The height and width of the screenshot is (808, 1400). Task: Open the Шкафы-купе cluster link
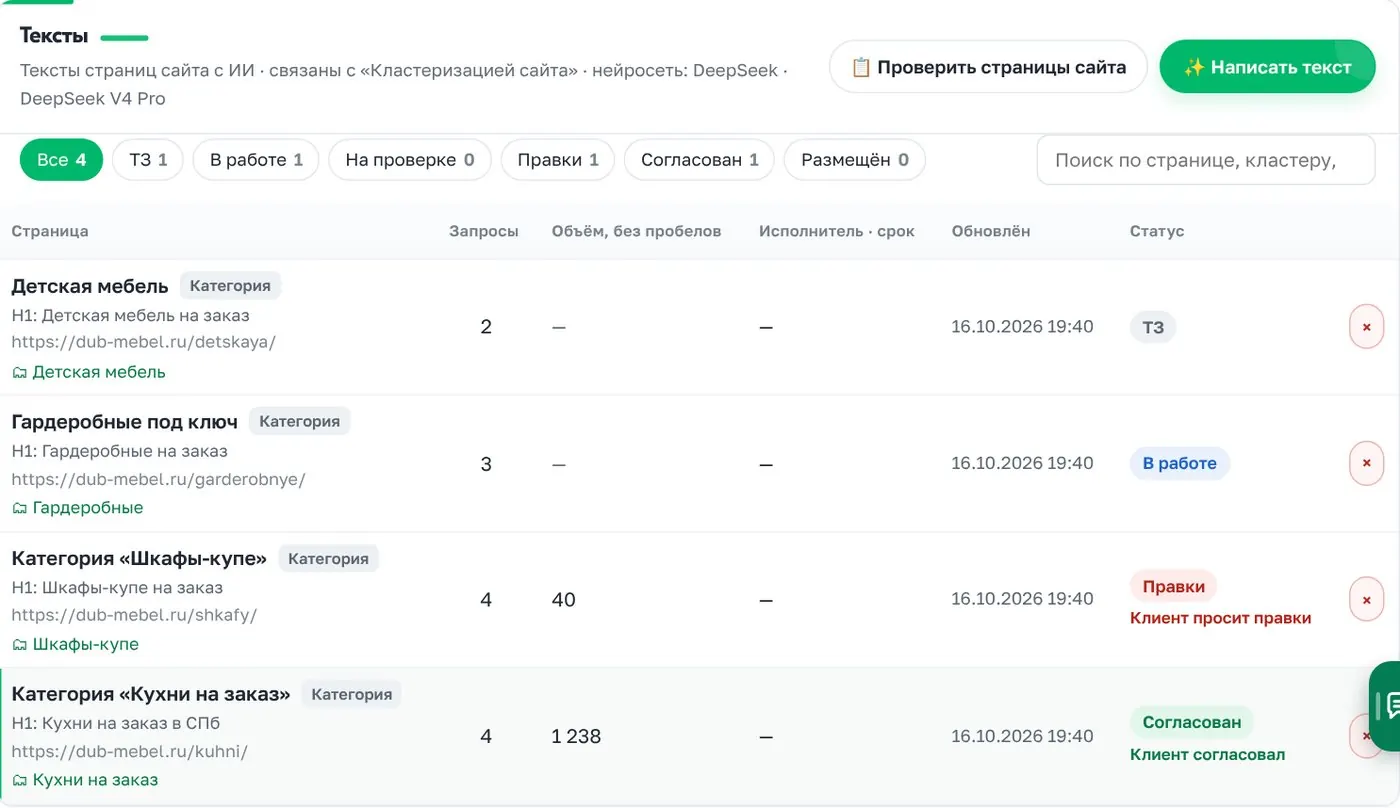coord(76,644)
